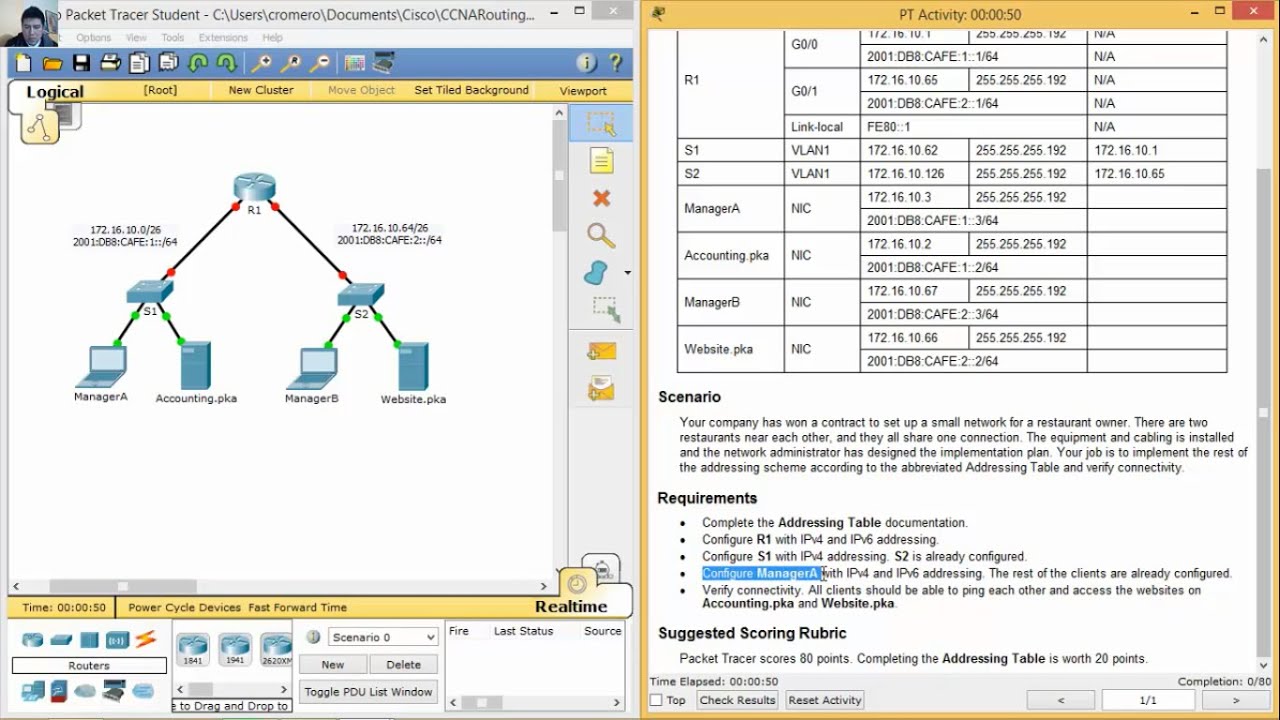Click New scenario button
Image resolution: width=1280 pixels, height=720 pixels.
click(333, 664)
